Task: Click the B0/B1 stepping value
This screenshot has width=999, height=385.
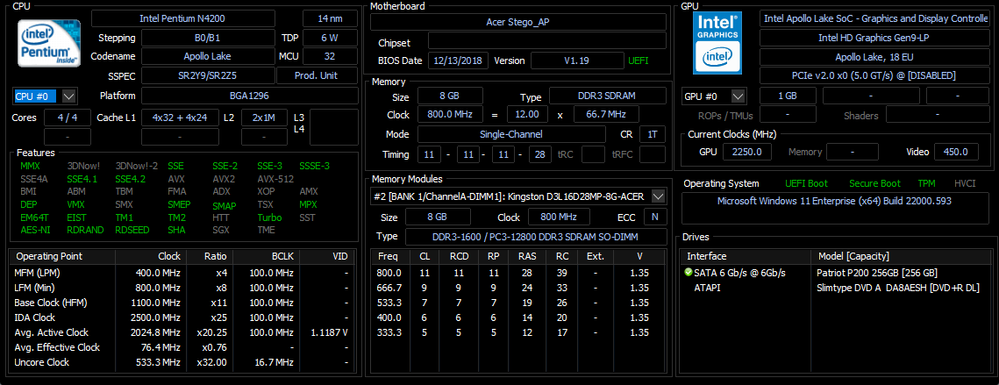Action: [x=208, y=38]
